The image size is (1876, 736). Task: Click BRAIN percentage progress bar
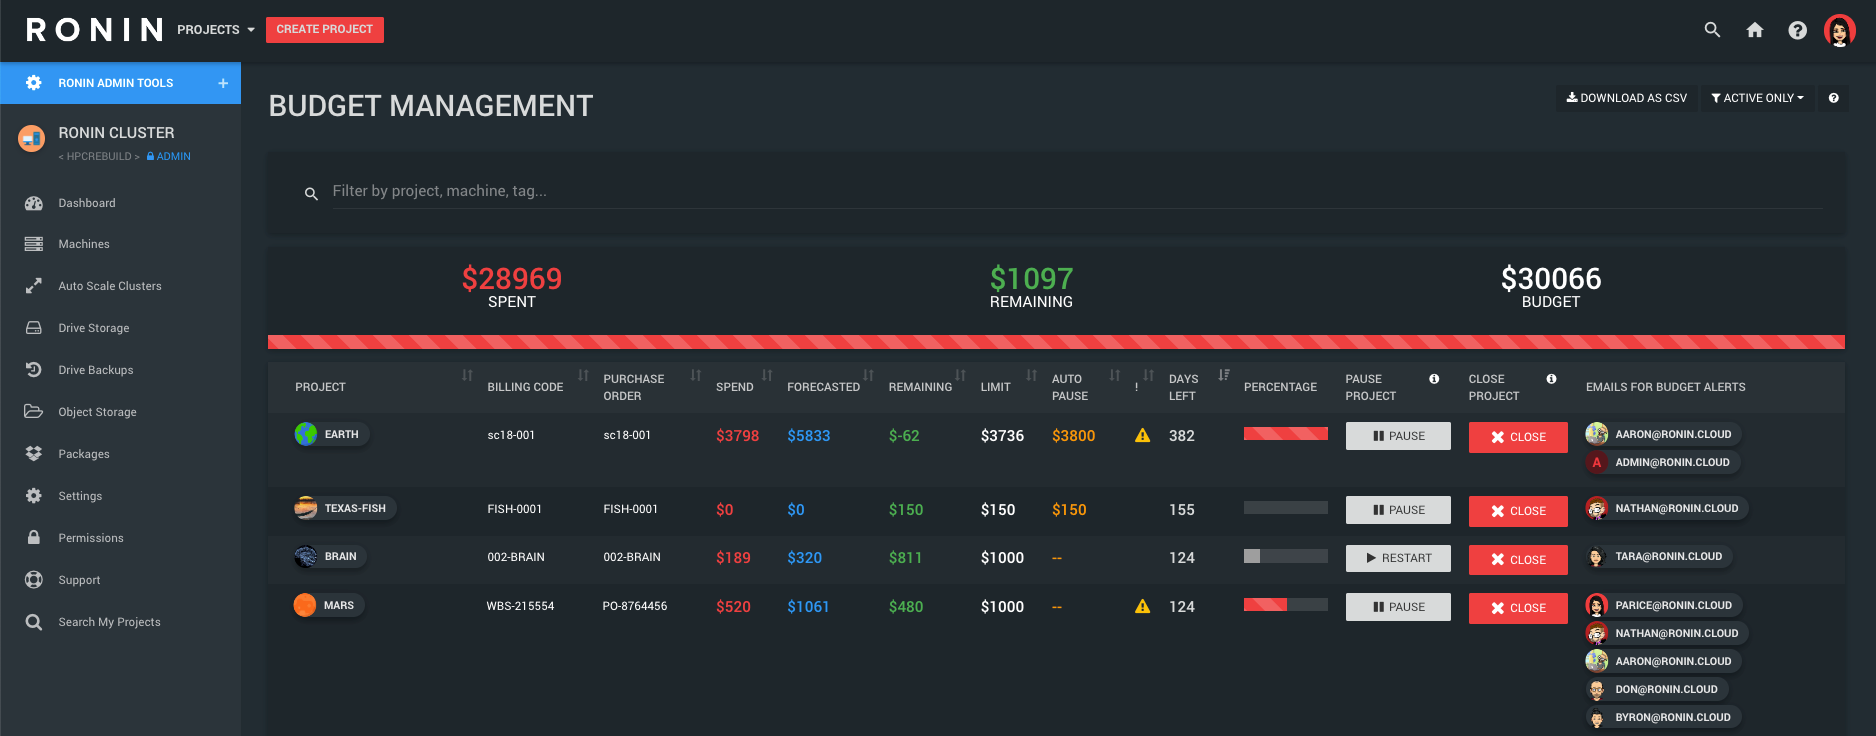pos(1286,556)
